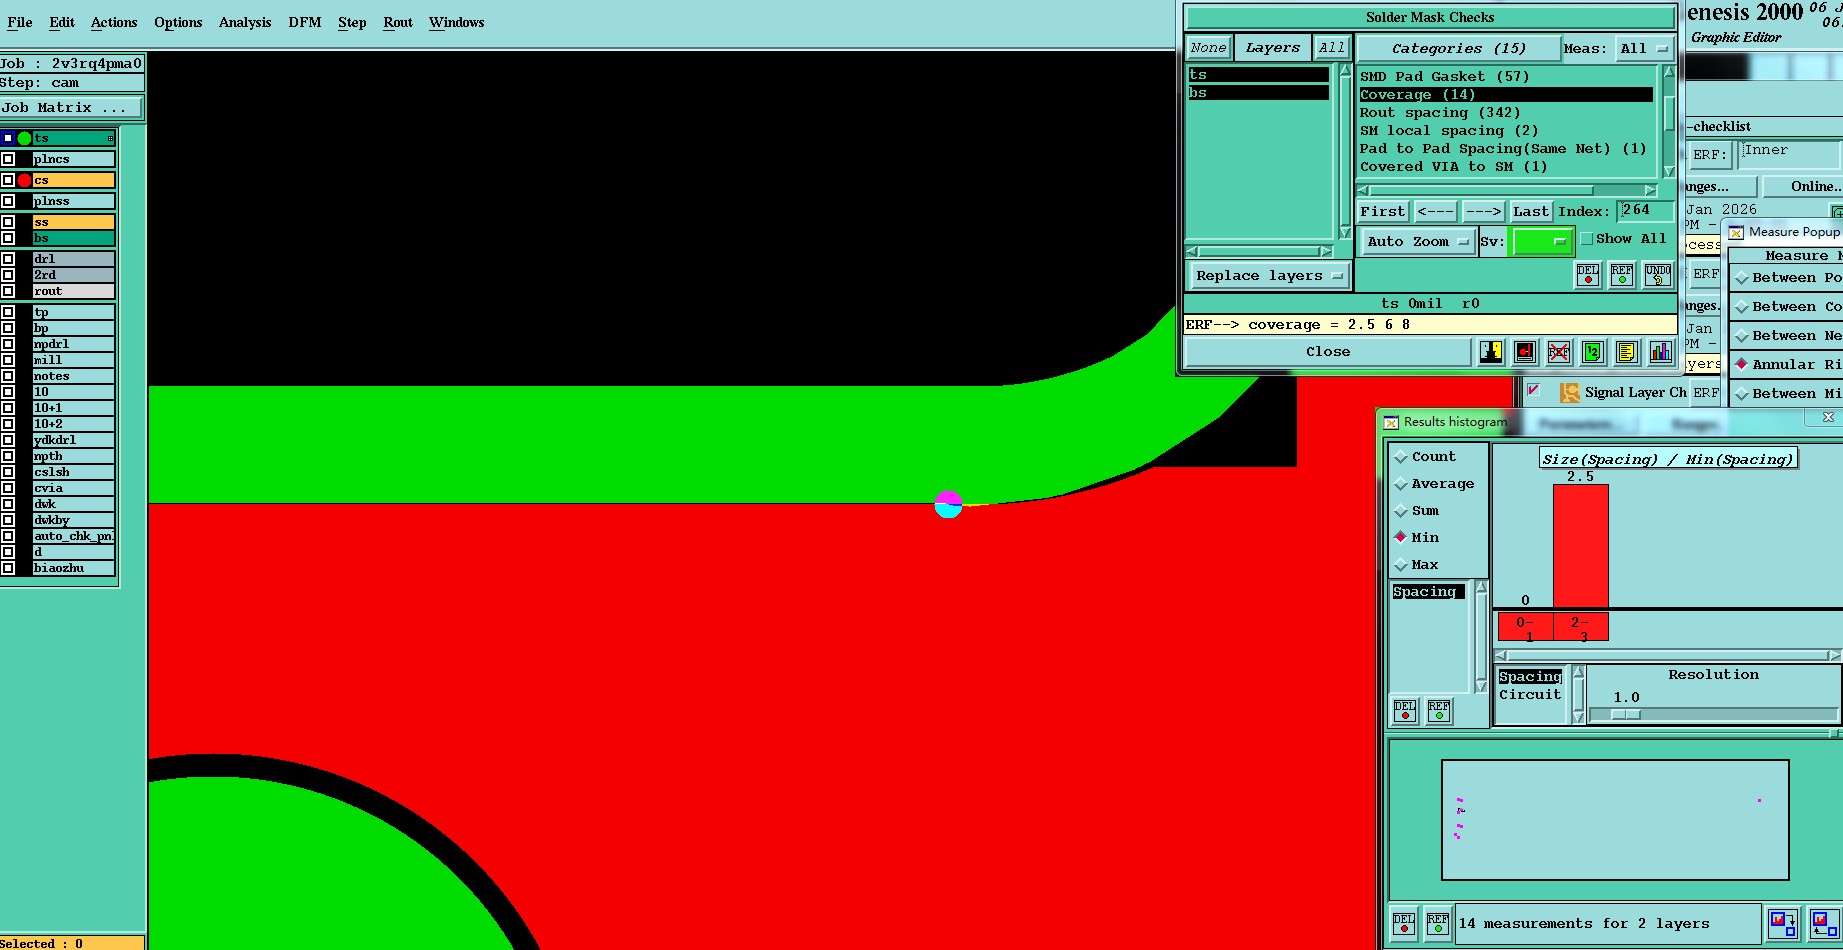Viewport: 1843px width, 950px height.
Task: Click the red 0-1 range cell
Action: point(1526,627)
